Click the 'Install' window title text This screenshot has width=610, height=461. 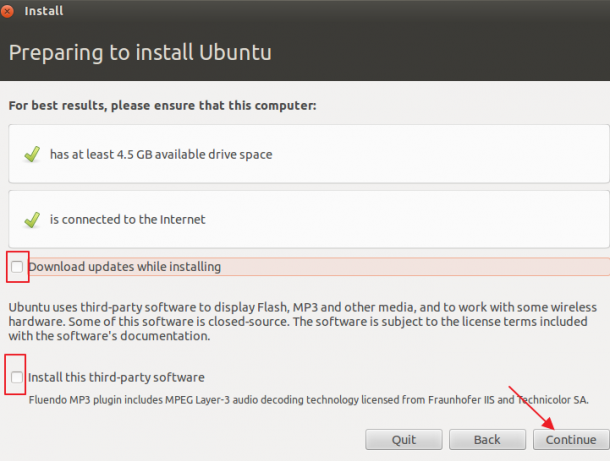tap(44, 11)
